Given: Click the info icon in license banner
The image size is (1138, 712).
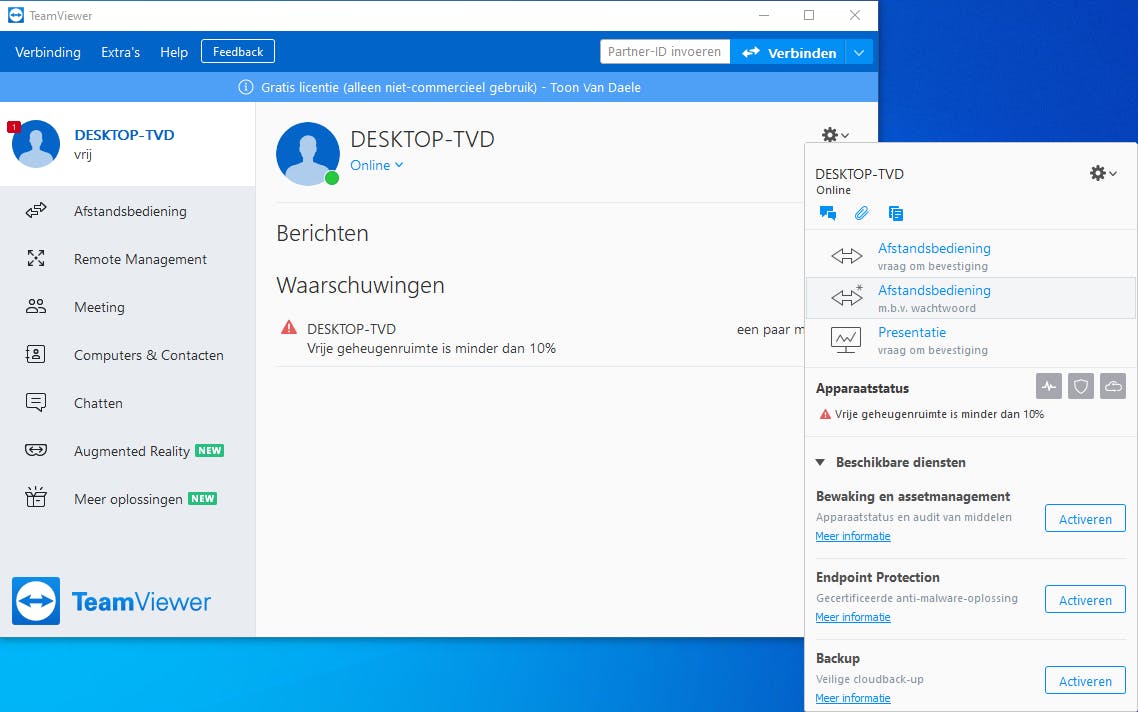Looking at the screenshot, I should click(x=246, y=87).
